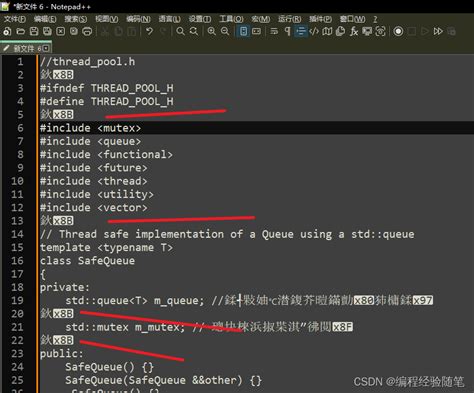The height and width of the screenshot is (393, 474).
Task: Place cursor on #include <mutex> line
Action: pyautogui.click(x=90, y=128)
